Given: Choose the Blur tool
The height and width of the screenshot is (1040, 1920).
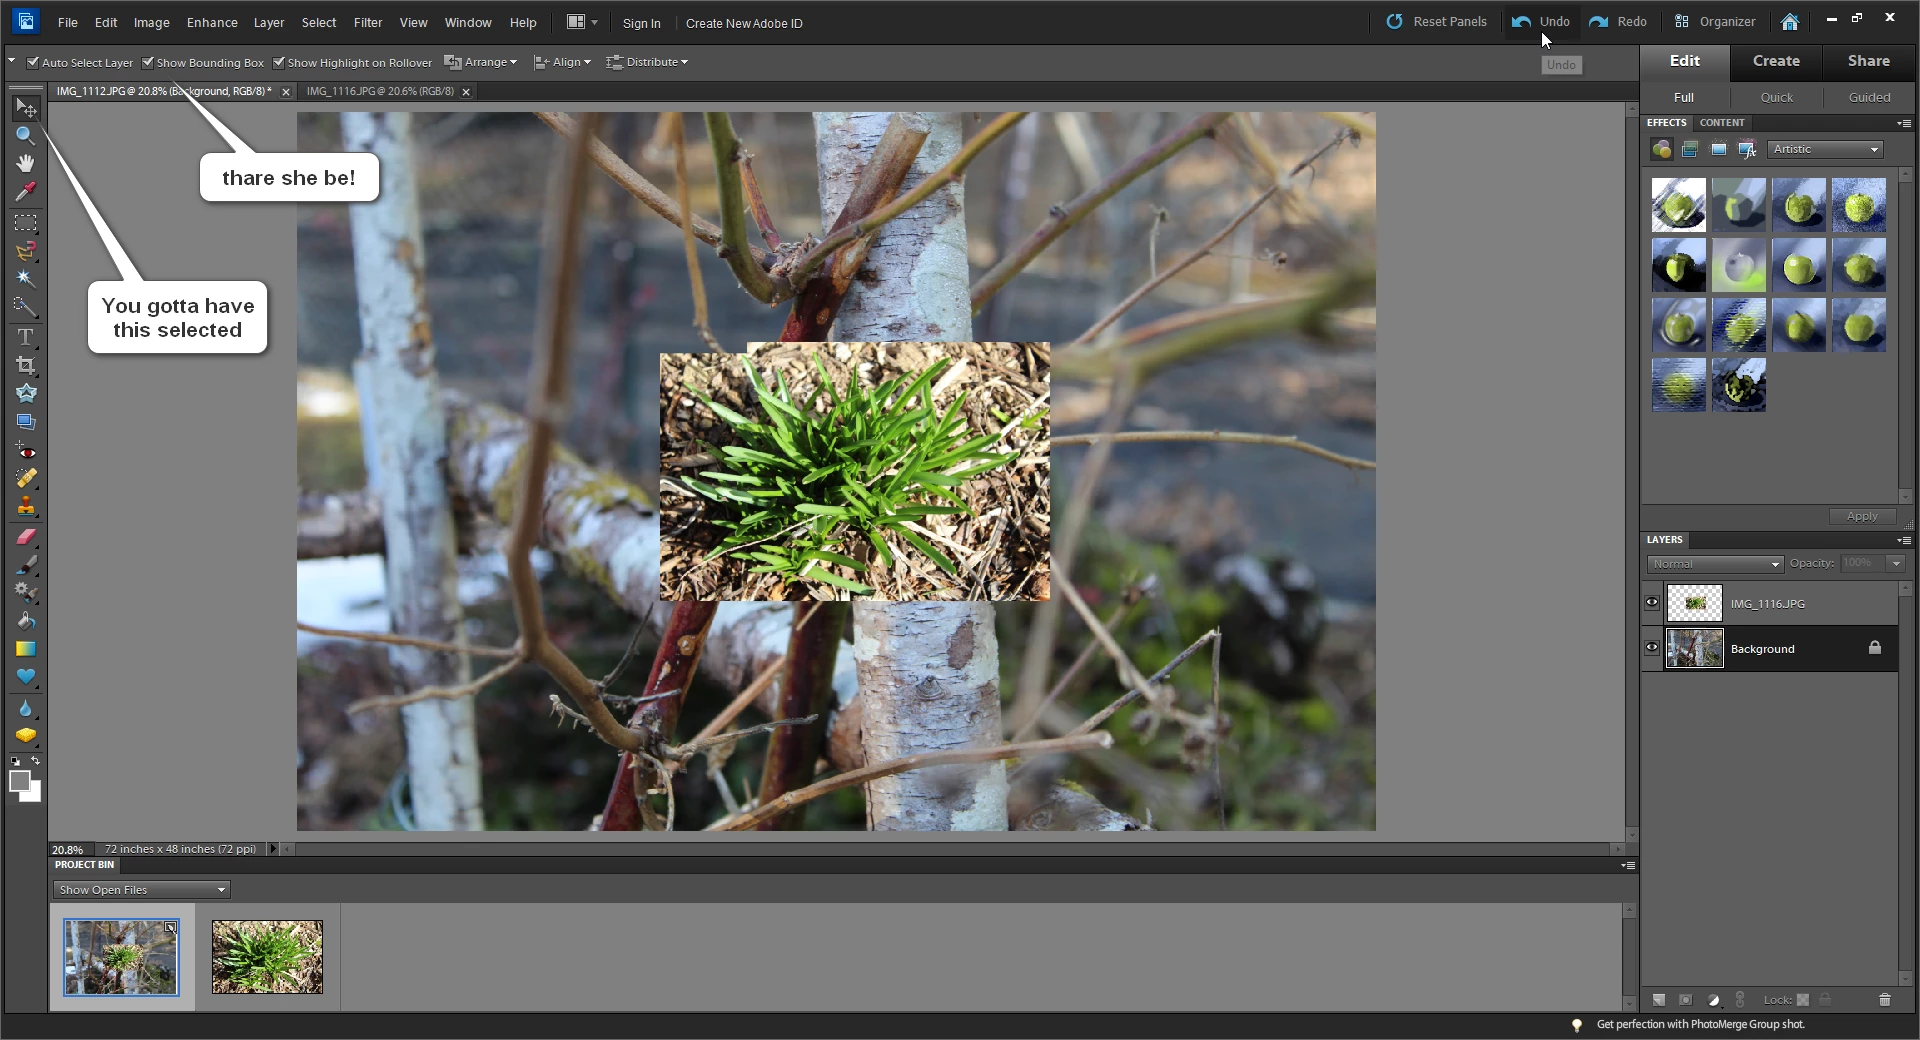Looking at the screenshot, I should (x=26, y=708).
